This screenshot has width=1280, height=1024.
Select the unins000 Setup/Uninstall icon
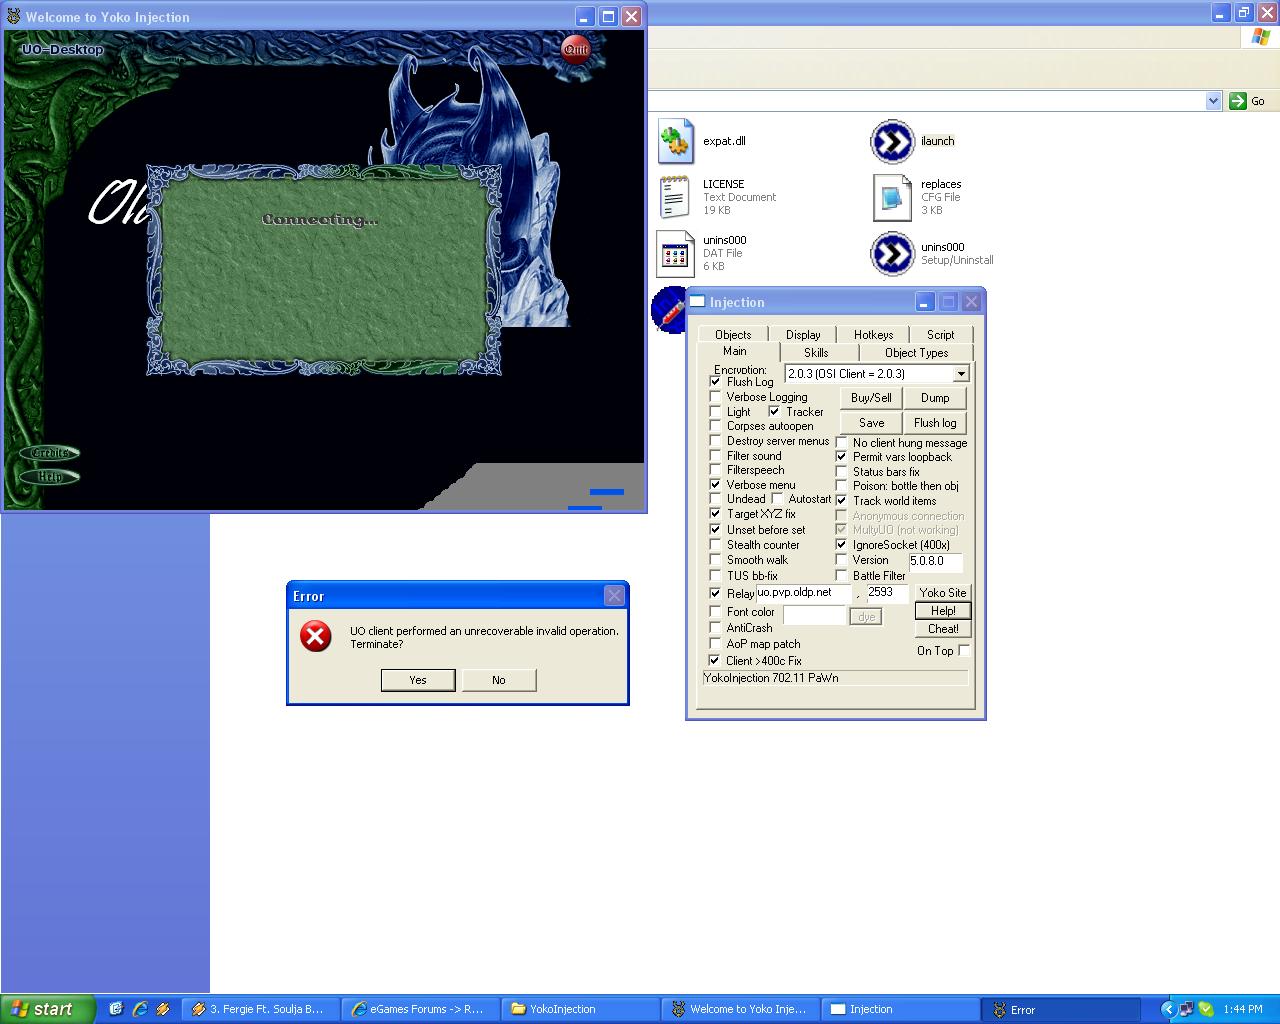point(892,253)
